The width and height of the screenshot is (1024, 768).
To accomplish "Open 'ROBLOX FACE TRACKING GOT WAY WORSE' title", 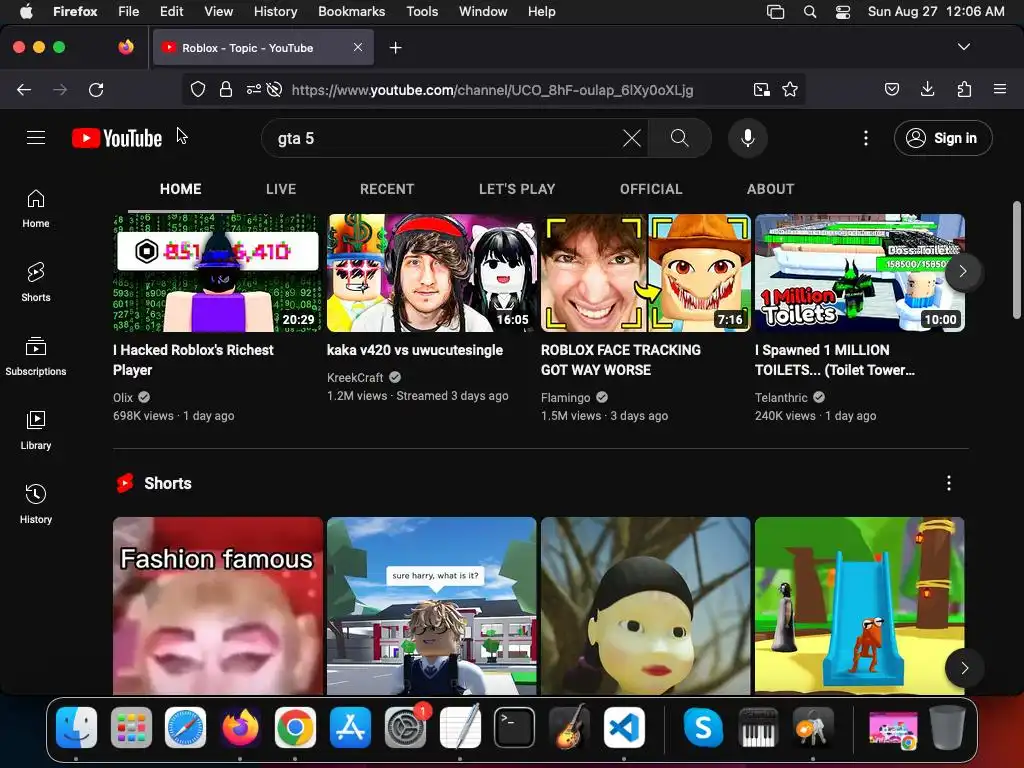I will tap(620, 360).
